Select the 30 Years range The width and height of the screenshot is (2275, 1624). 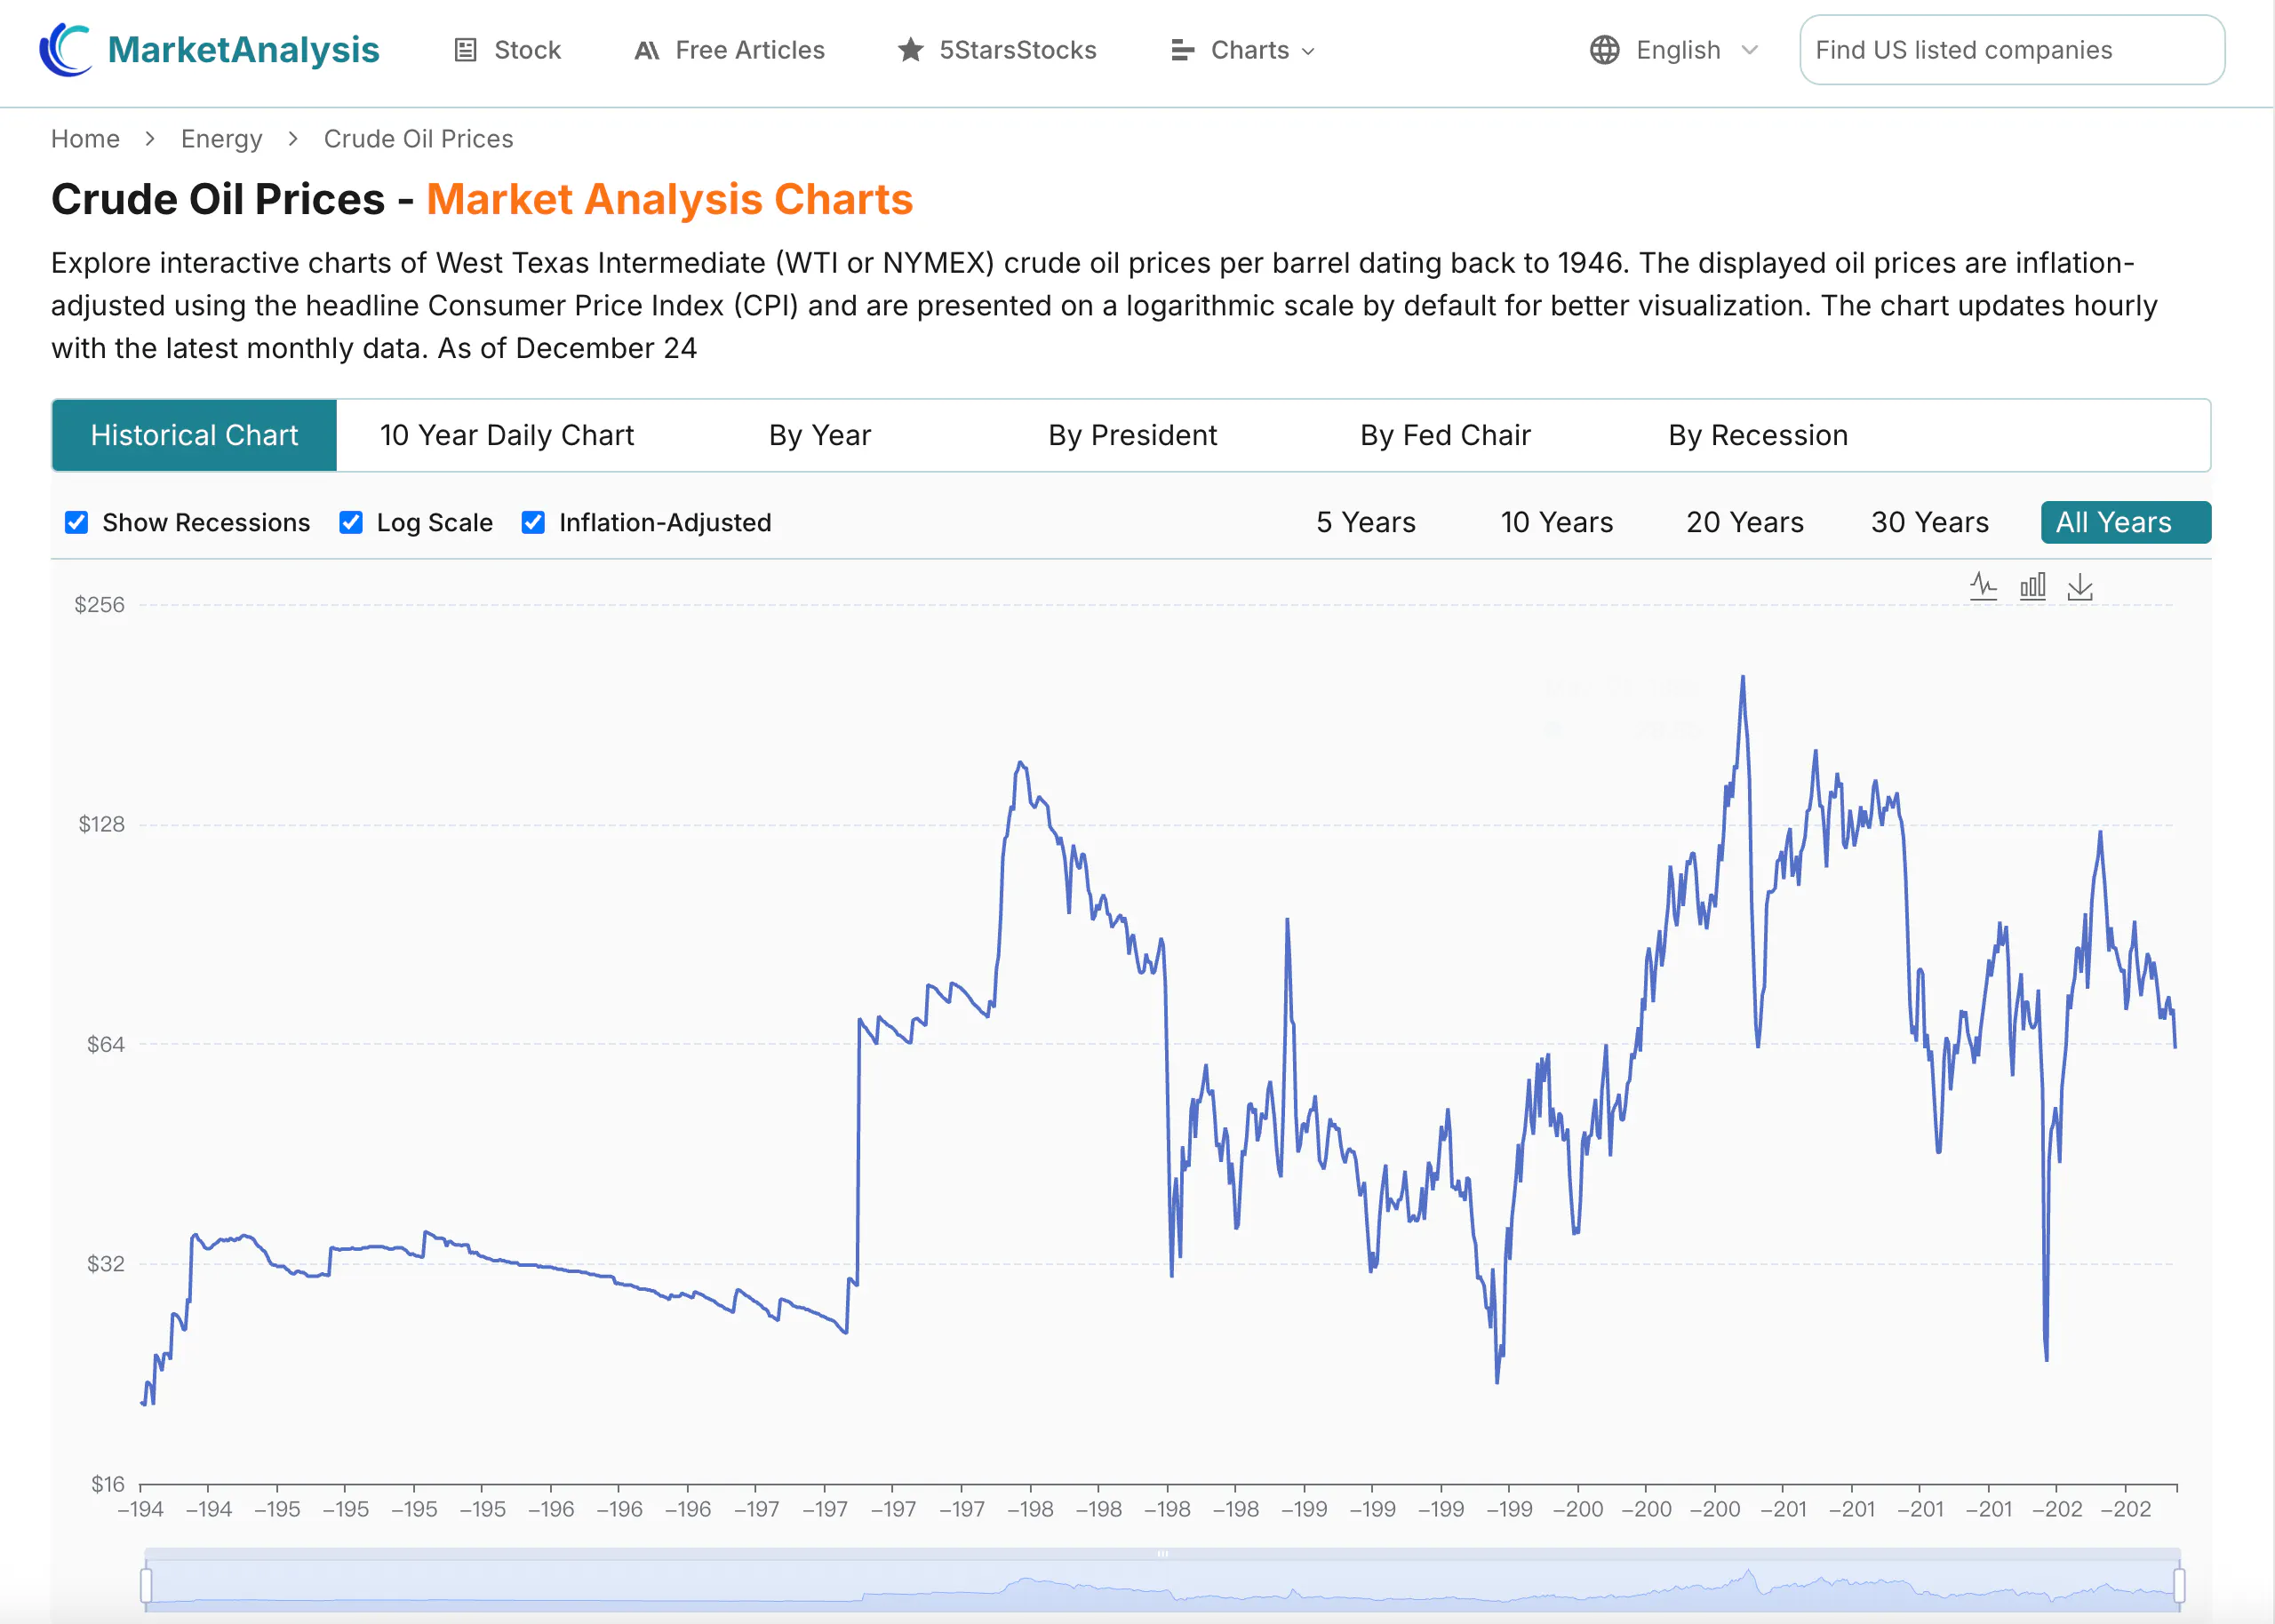[1930, 522]
